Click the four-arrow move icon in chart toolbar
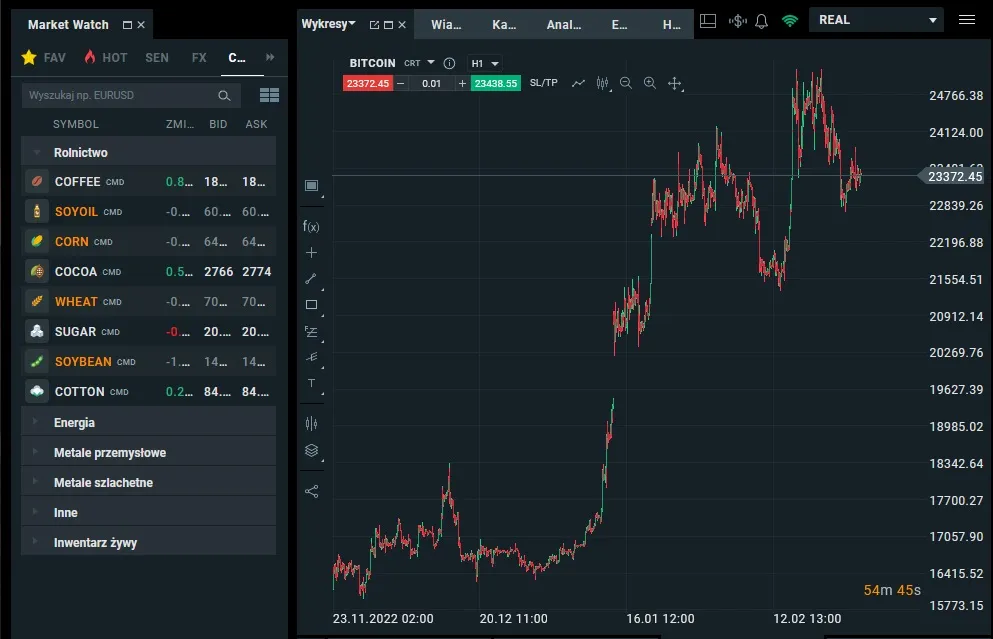993x639 pixels. click(x=674, y=83)
